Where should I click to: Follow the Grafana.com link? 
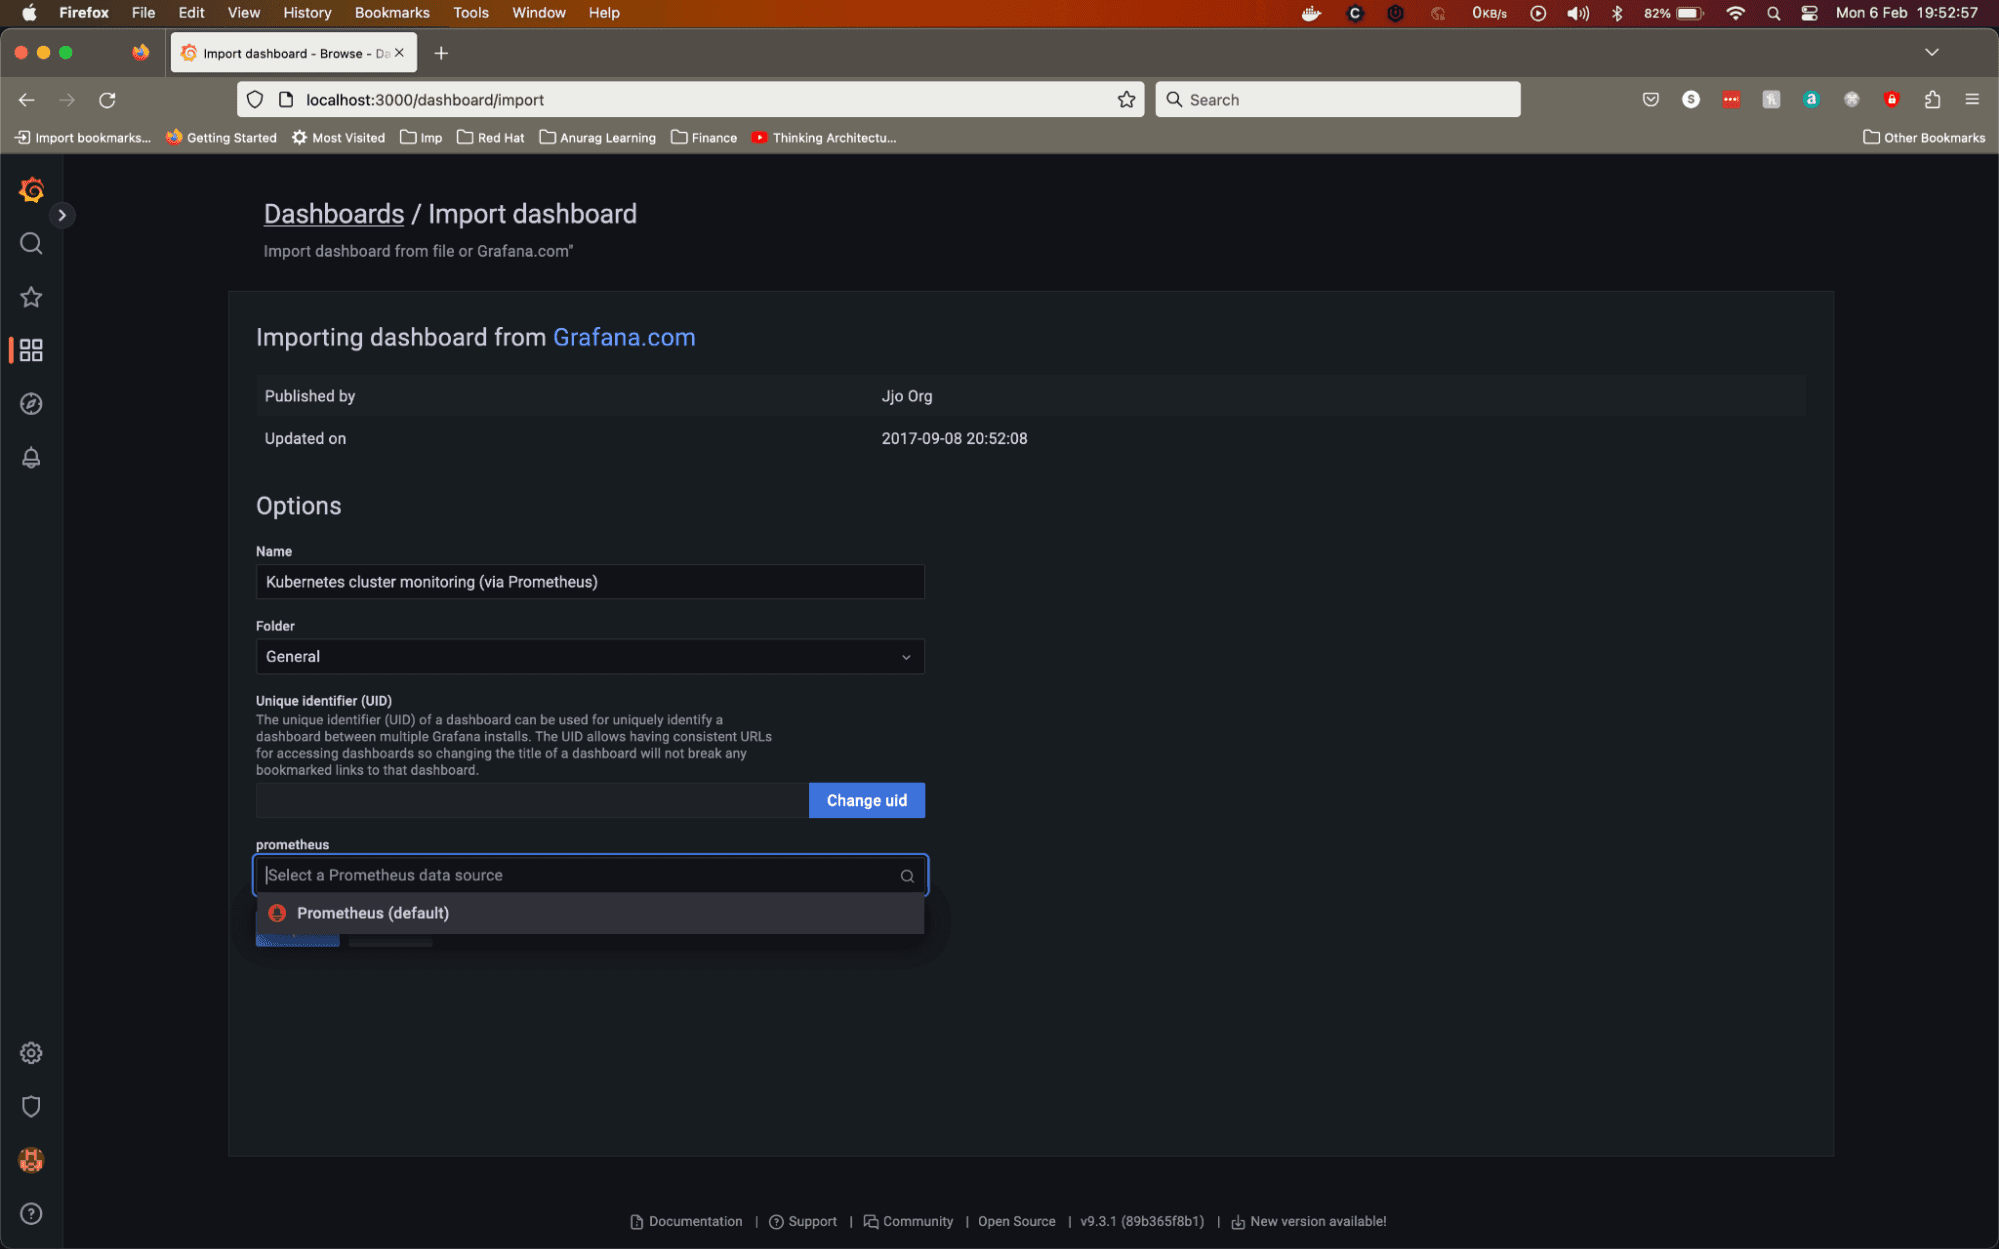[x=623, y=338]
